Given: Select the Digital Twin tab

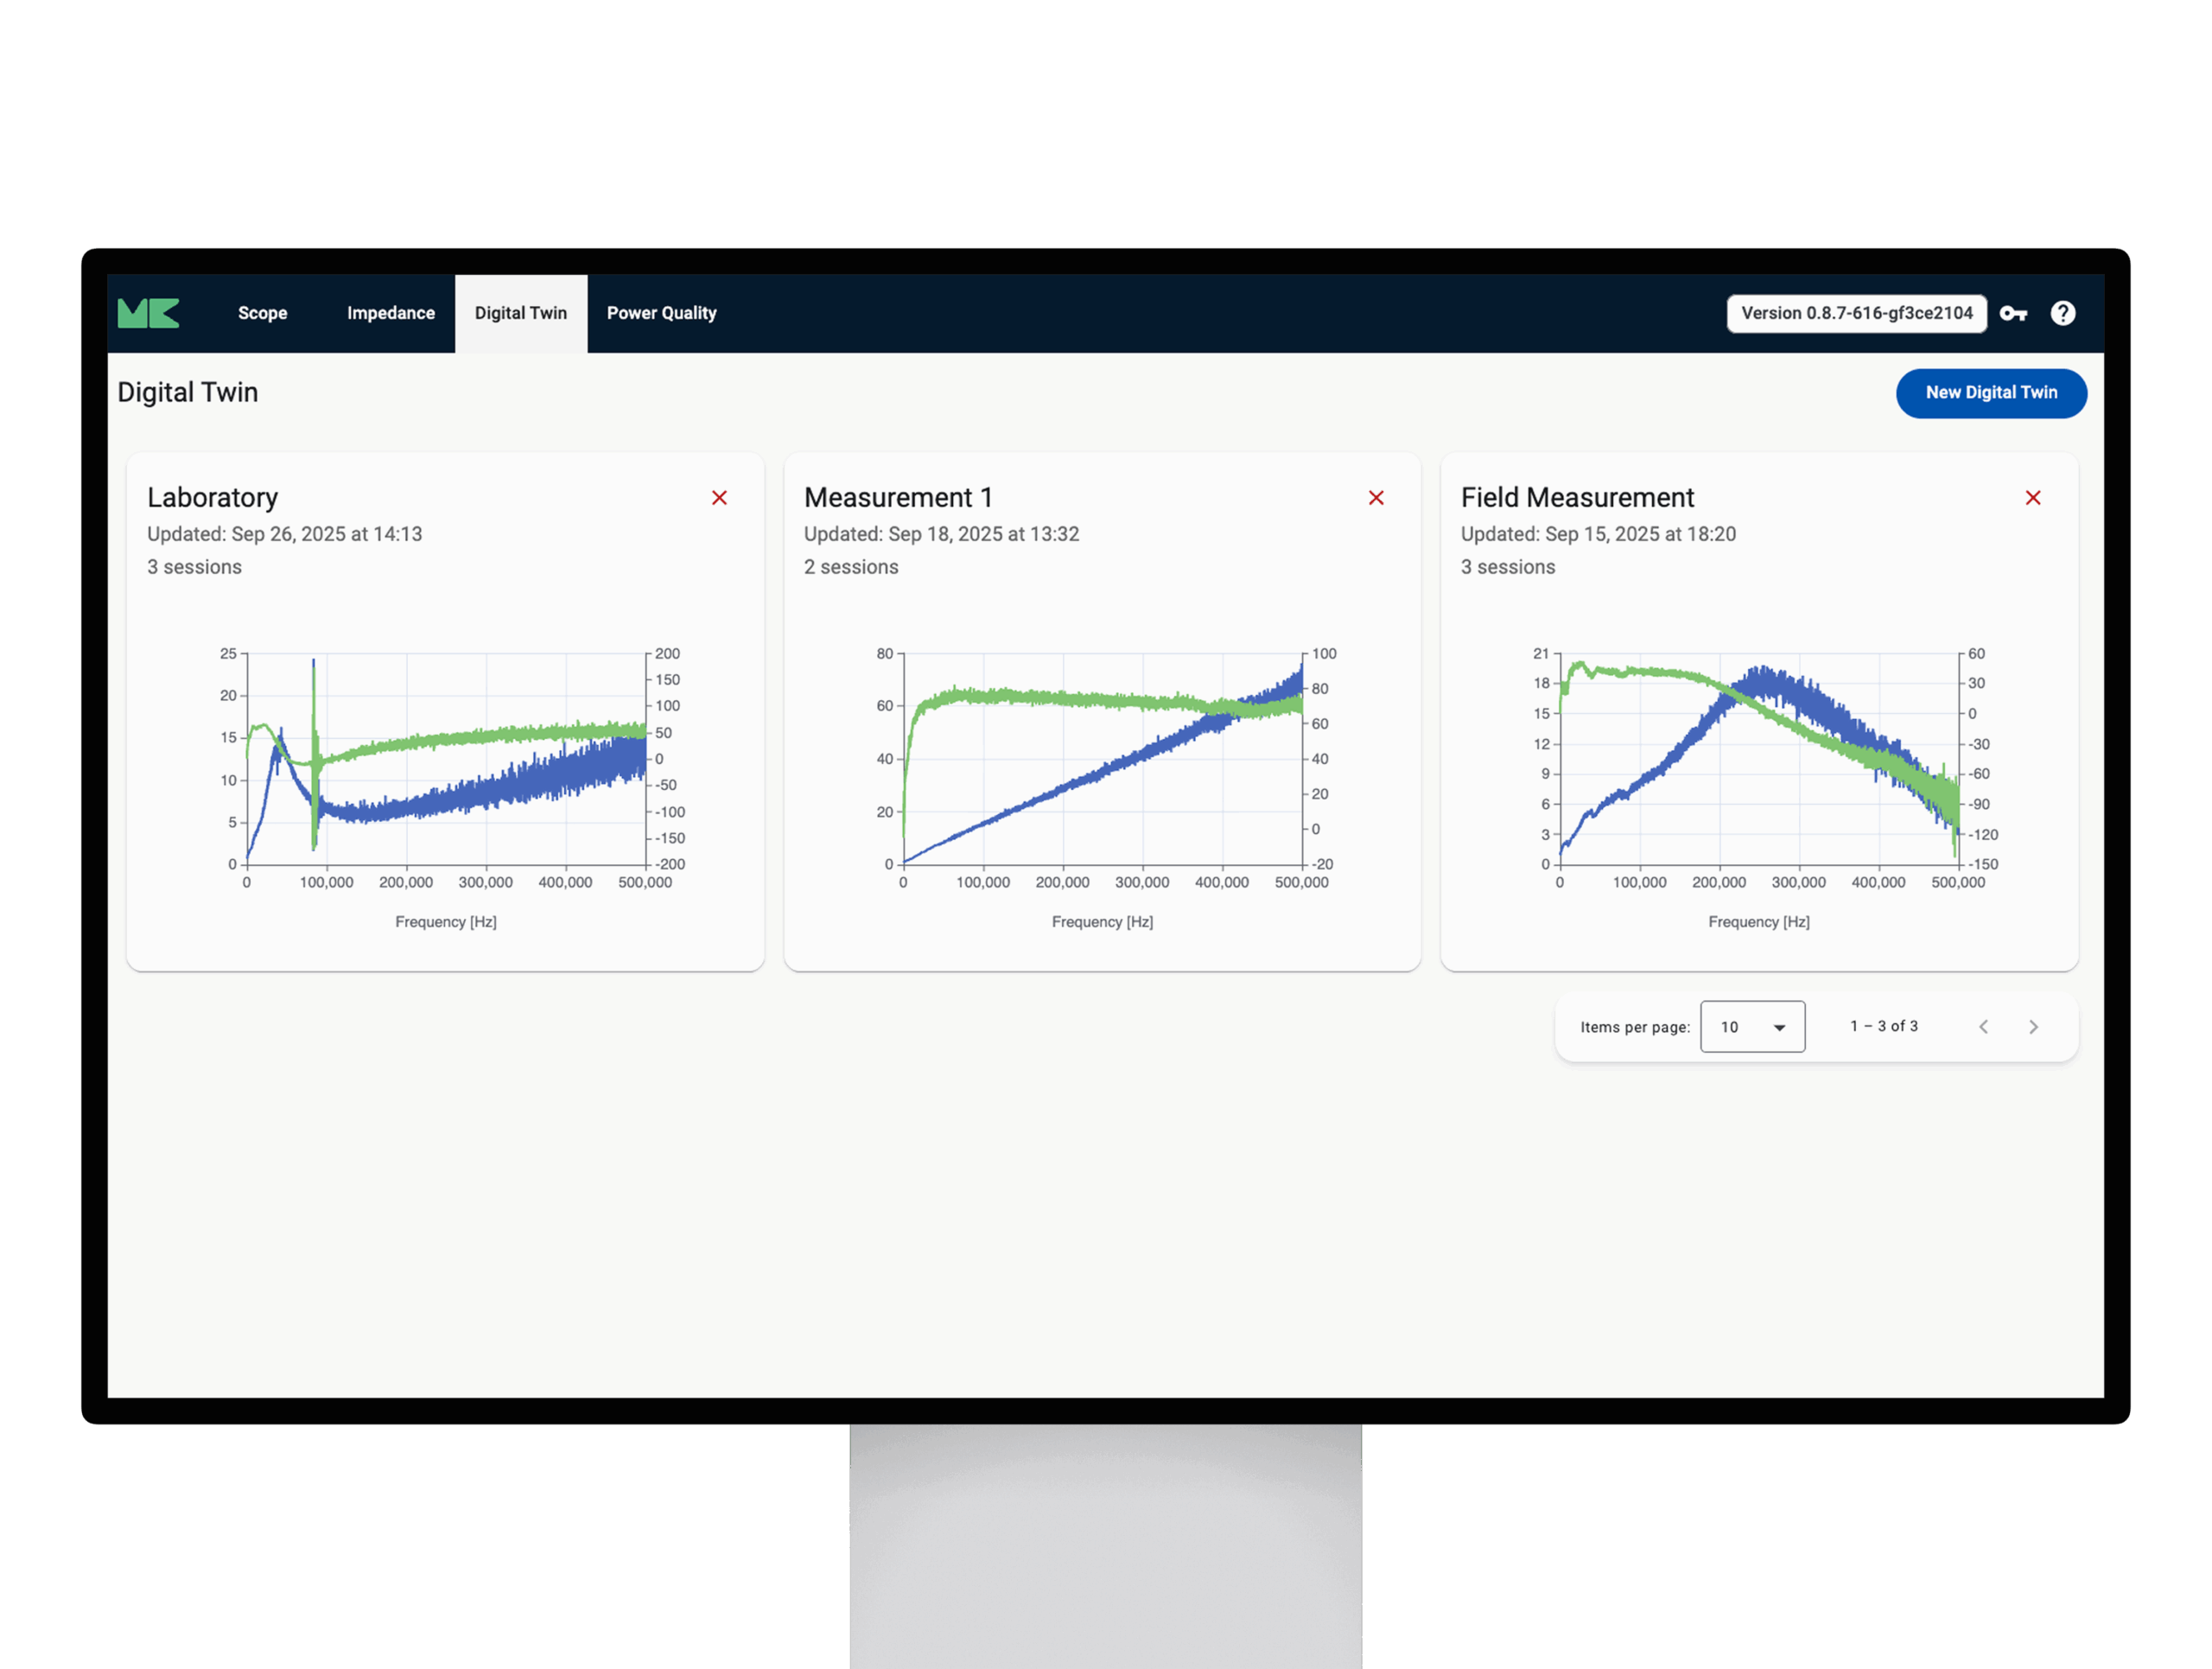Looking at the screenshot, I should point(520,313).
